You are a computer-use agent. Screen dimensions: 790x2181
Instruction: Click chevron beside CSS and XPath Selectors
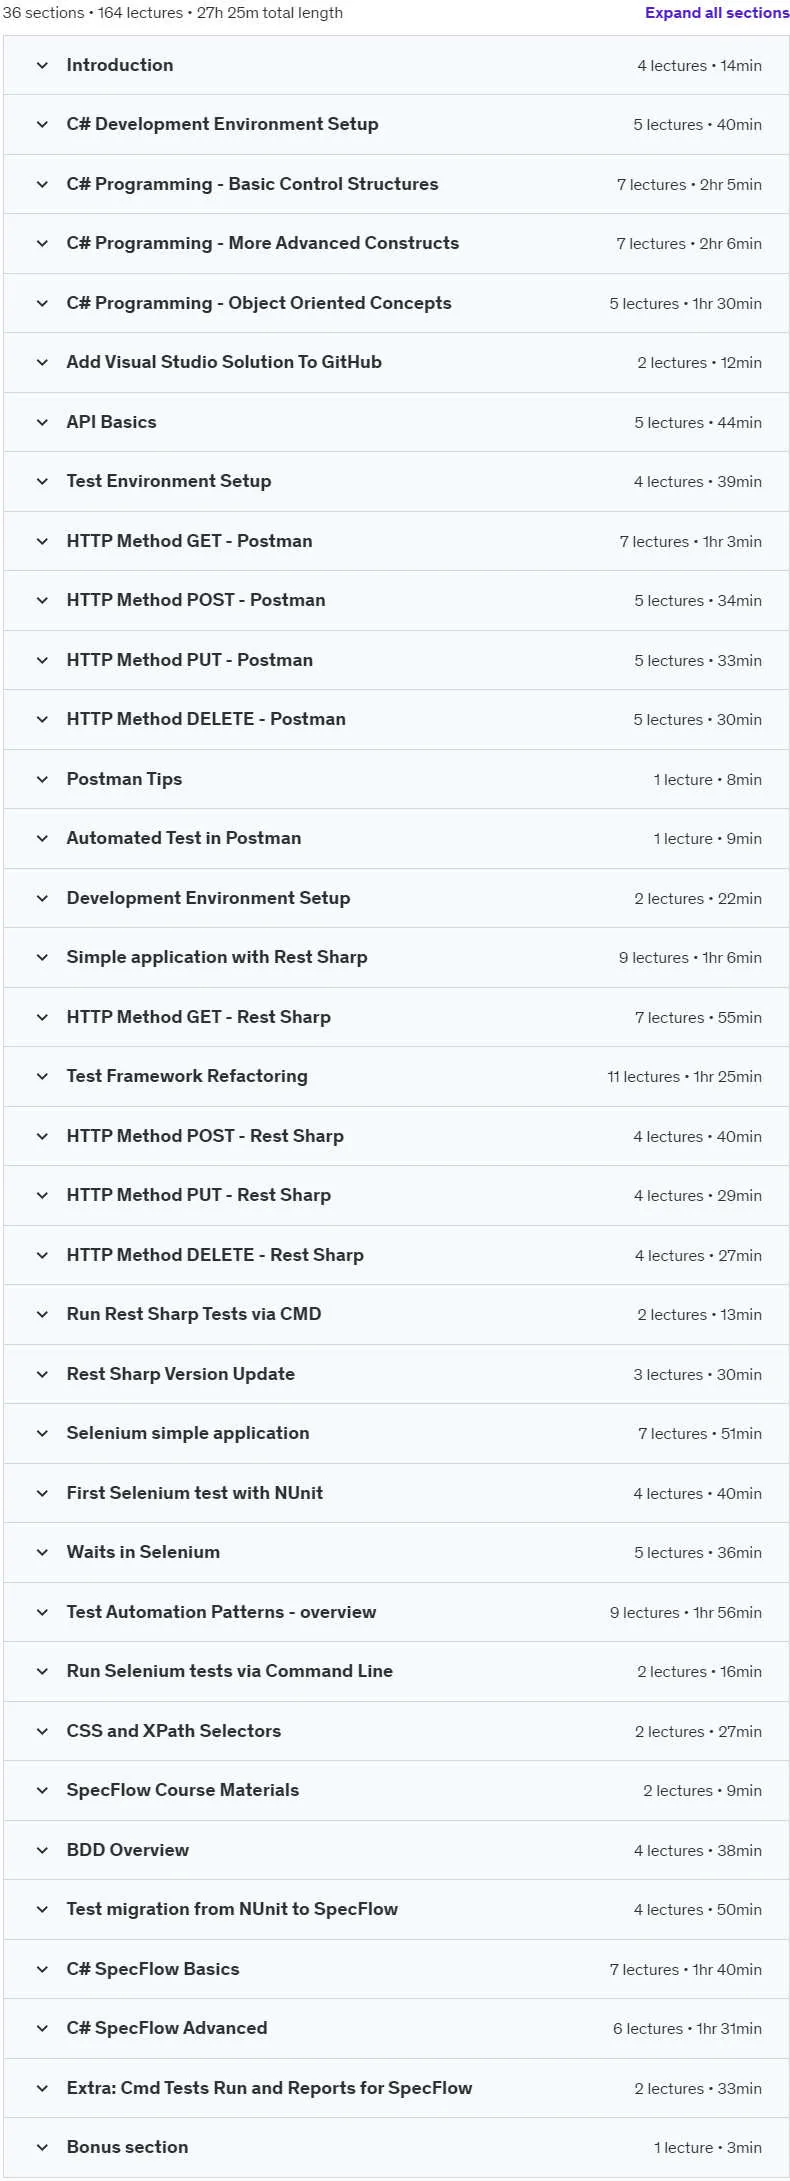pyautogui.click(x=42, y=1731)
